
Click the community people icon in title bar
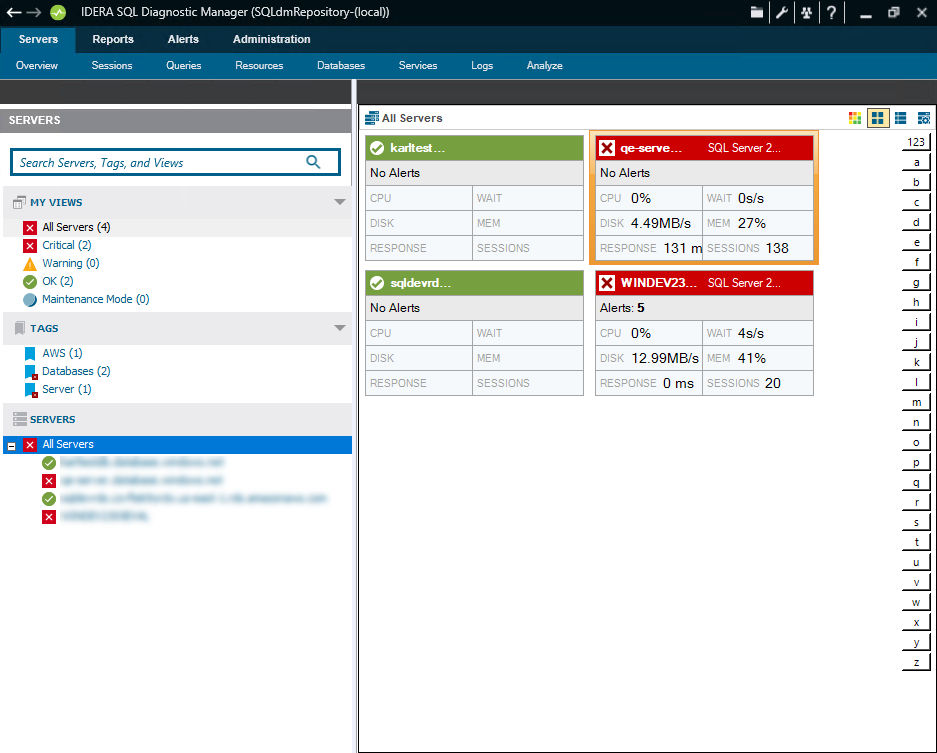[x=807, y=13]
